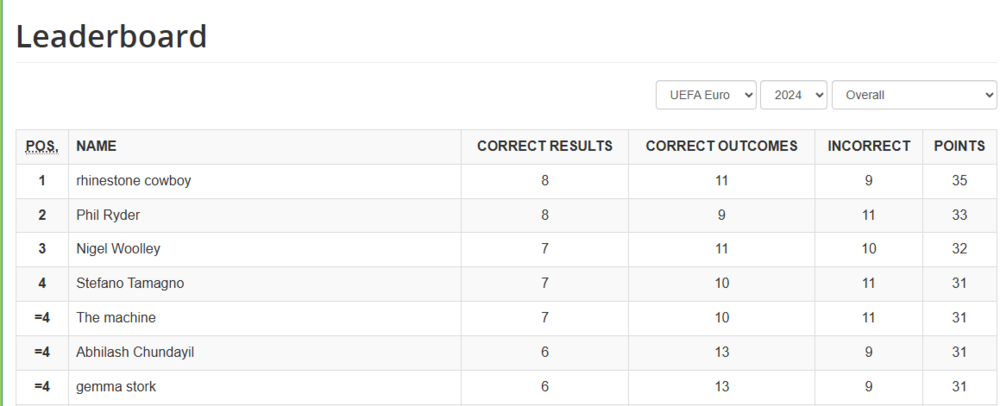This screenshot has height=406, width=1000.
Task: Click on Stefano Tamagno in the table
Action: click(x=130, y=283)
